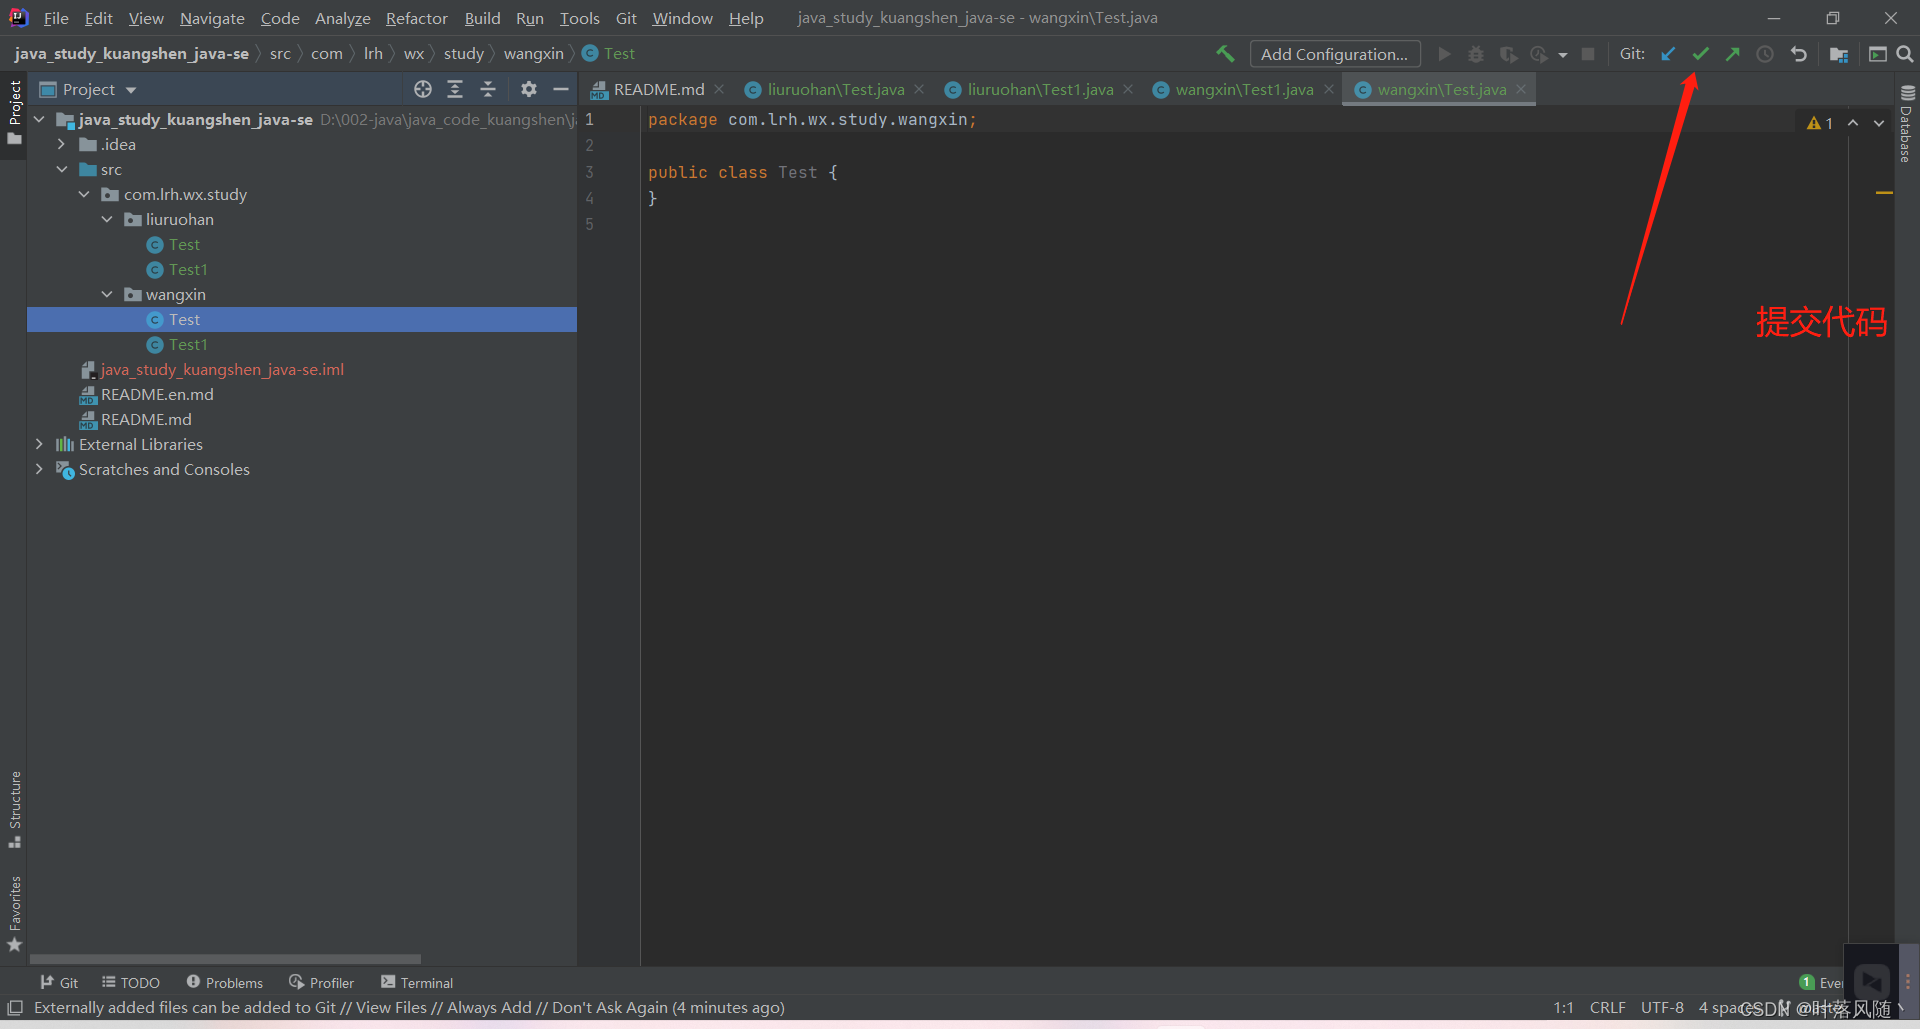
Task: Collapse the src folder
Action: click(x=62, y=169)
